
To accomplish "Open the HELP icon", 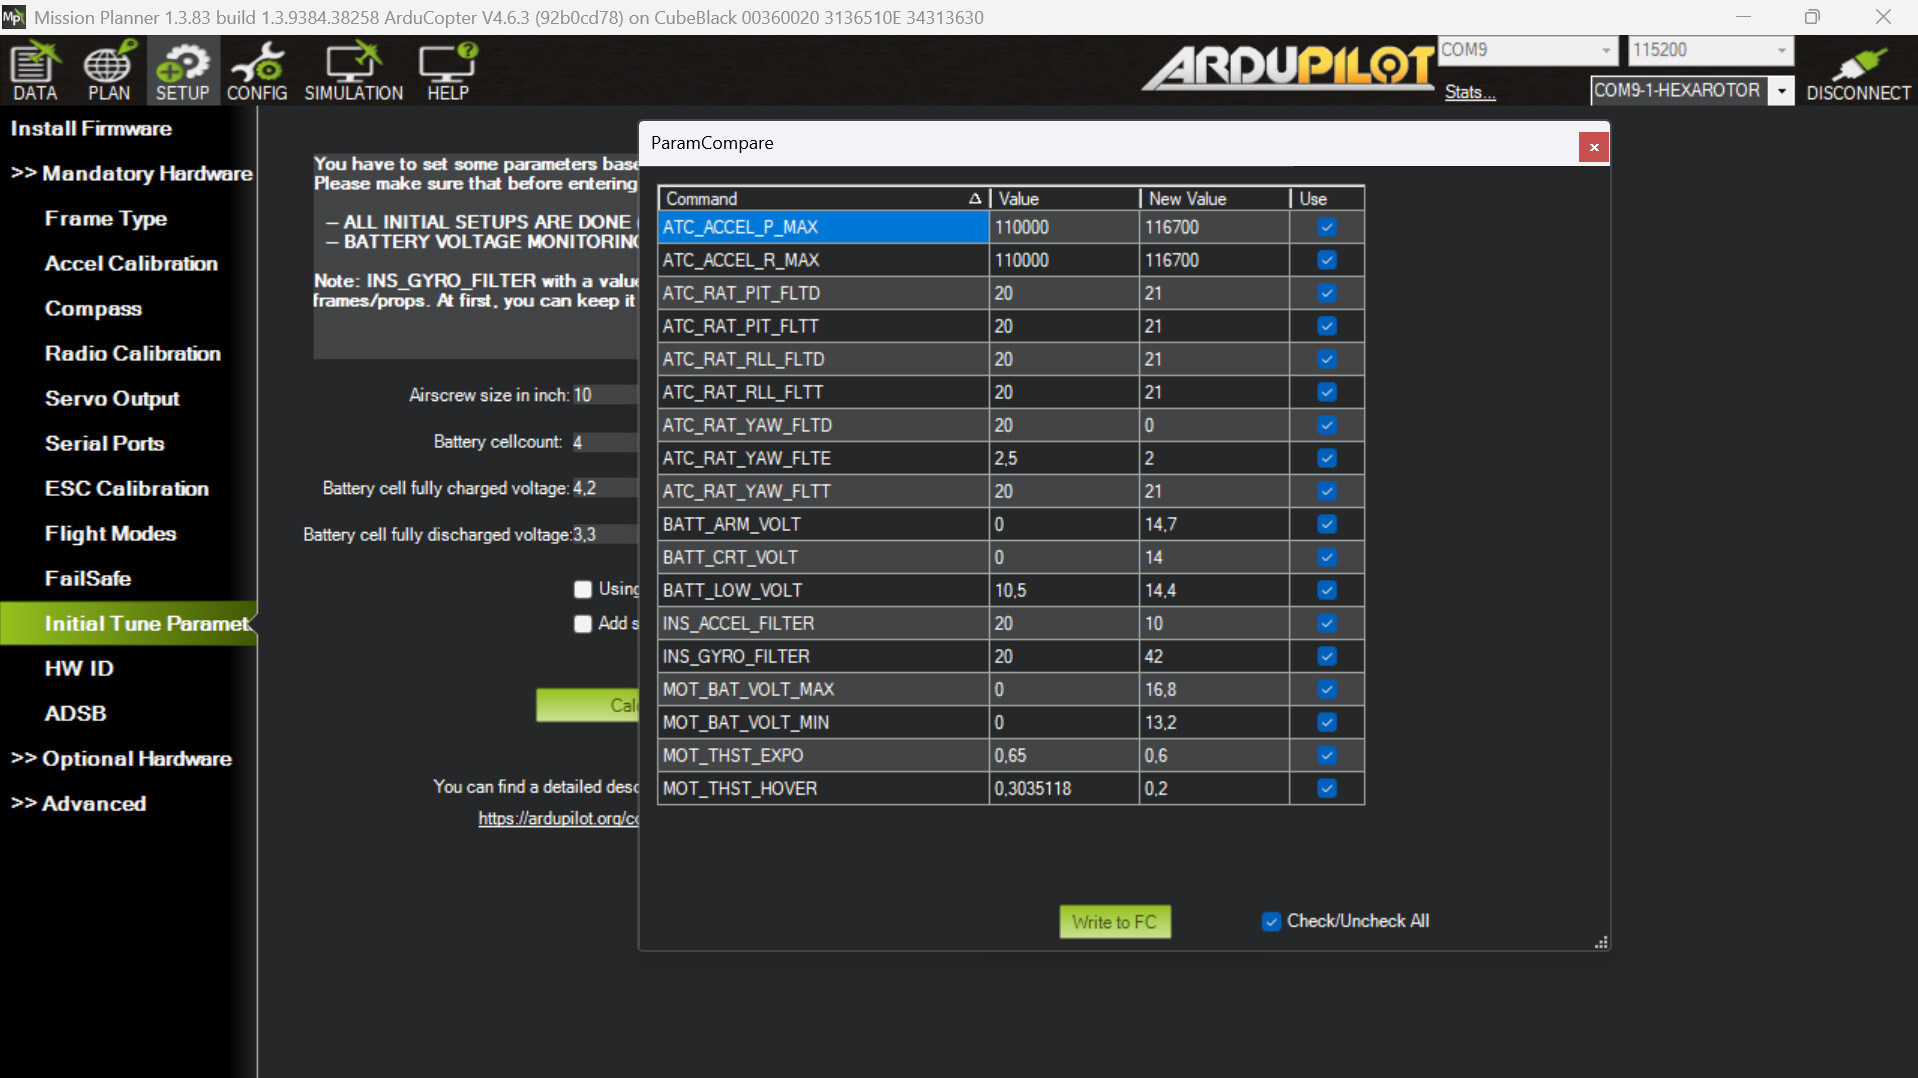I will tap(447, 71).
